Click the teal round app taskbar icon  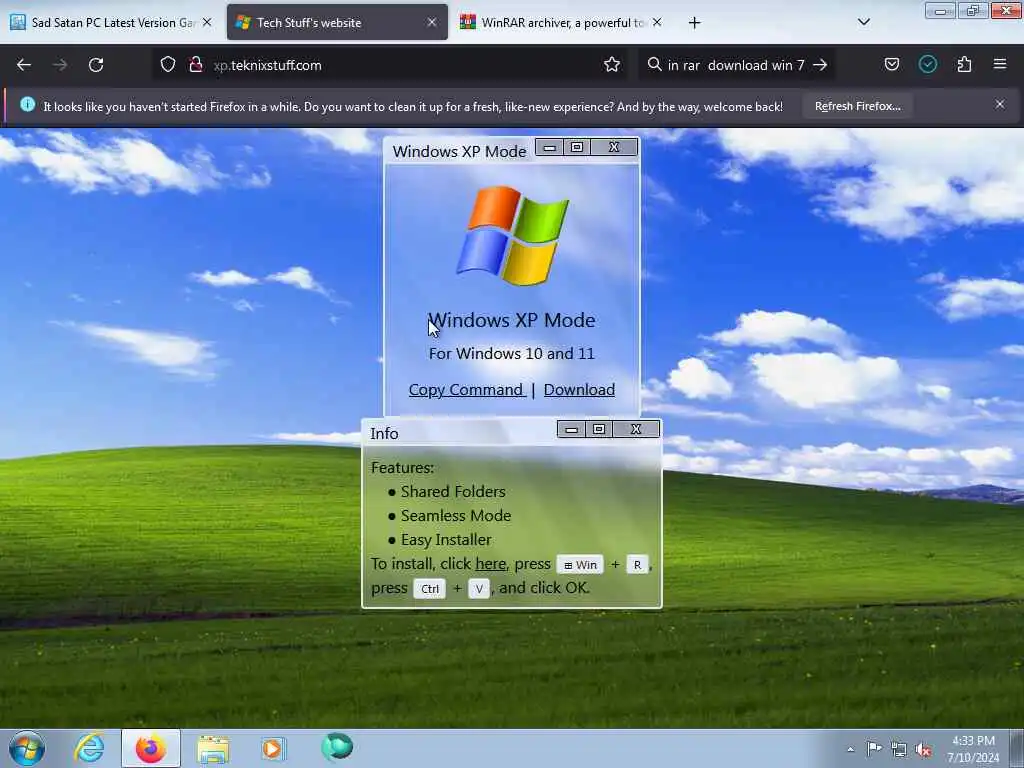(x=337, y=747)
